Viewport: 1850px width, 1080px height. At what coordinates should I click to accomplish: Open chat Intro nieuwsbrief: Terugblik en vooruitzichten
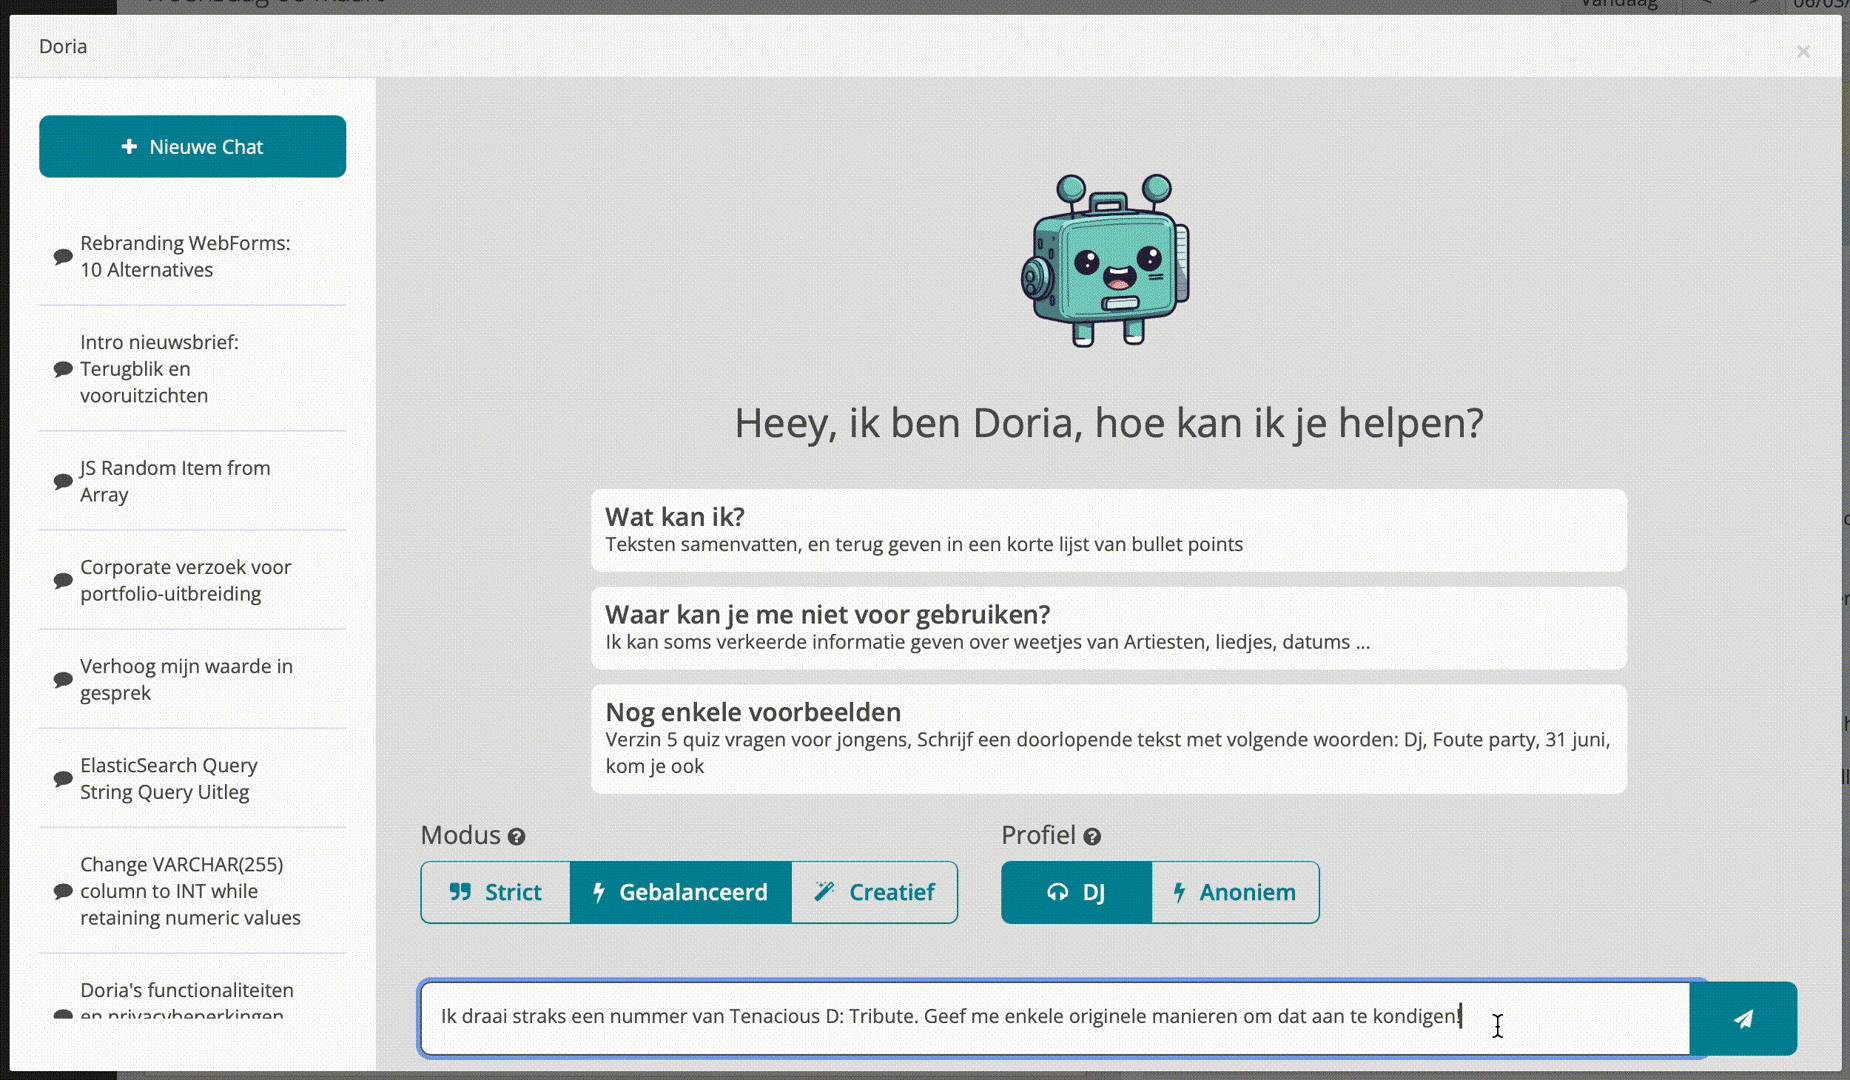coord(193,369)
